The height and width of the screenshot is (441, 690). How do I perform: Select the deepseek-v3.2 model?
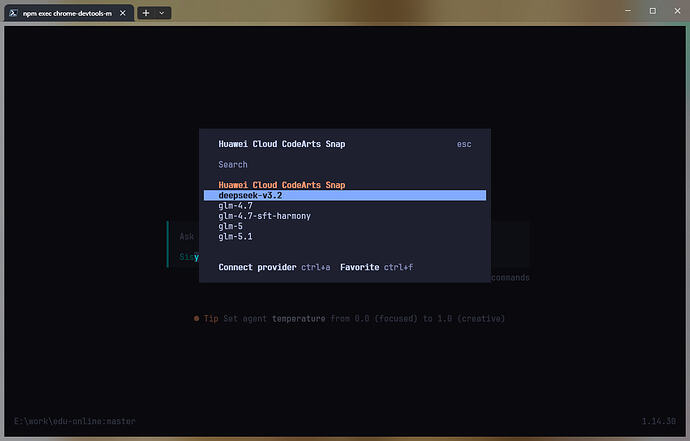coord(345,195)
